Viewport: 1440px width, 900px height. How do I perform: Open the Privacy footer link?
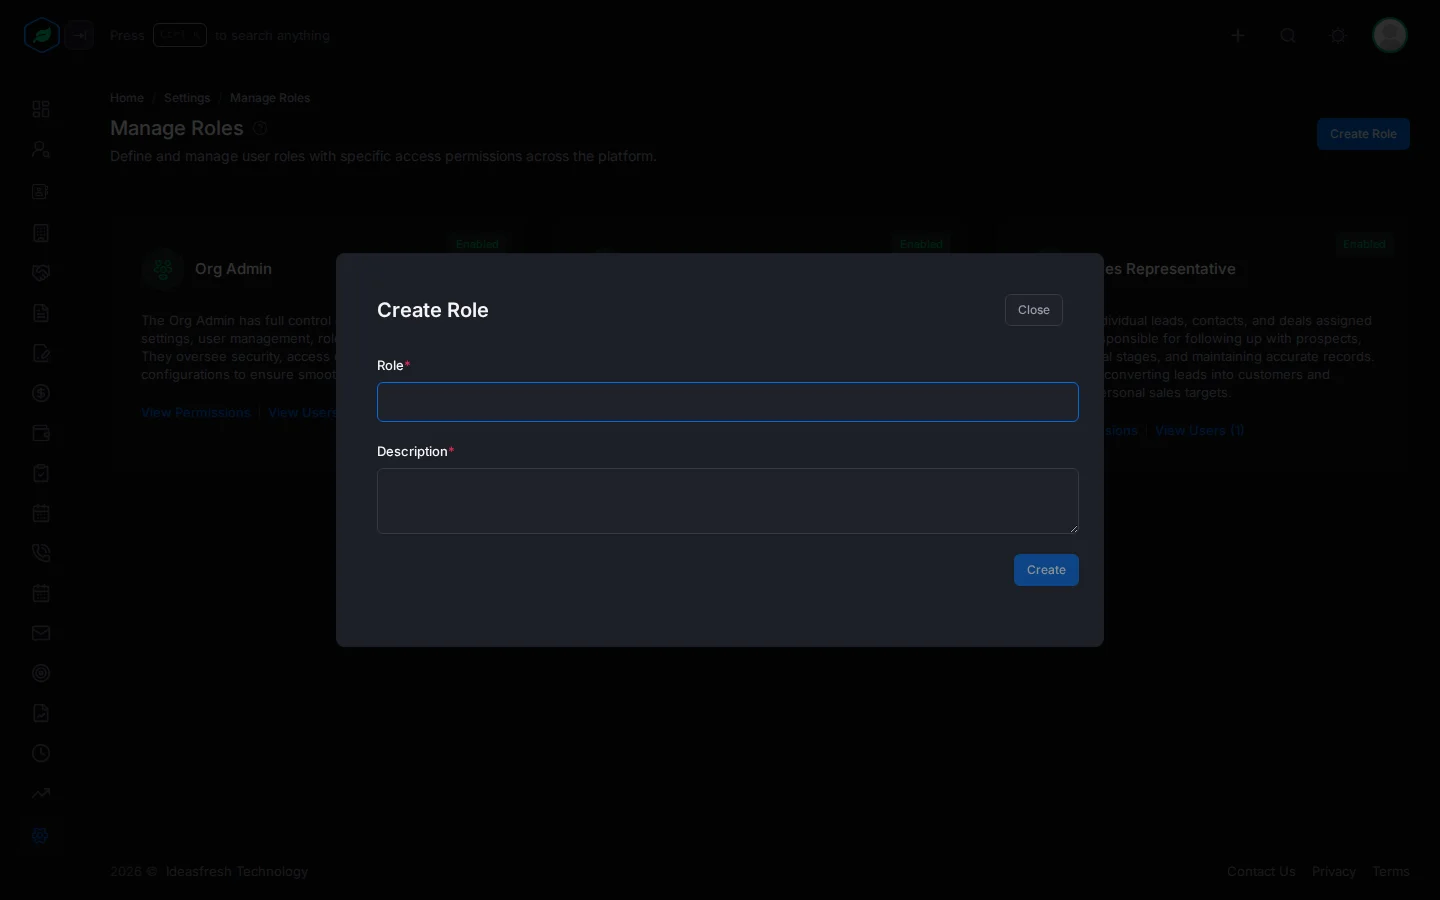[1334, 872]
